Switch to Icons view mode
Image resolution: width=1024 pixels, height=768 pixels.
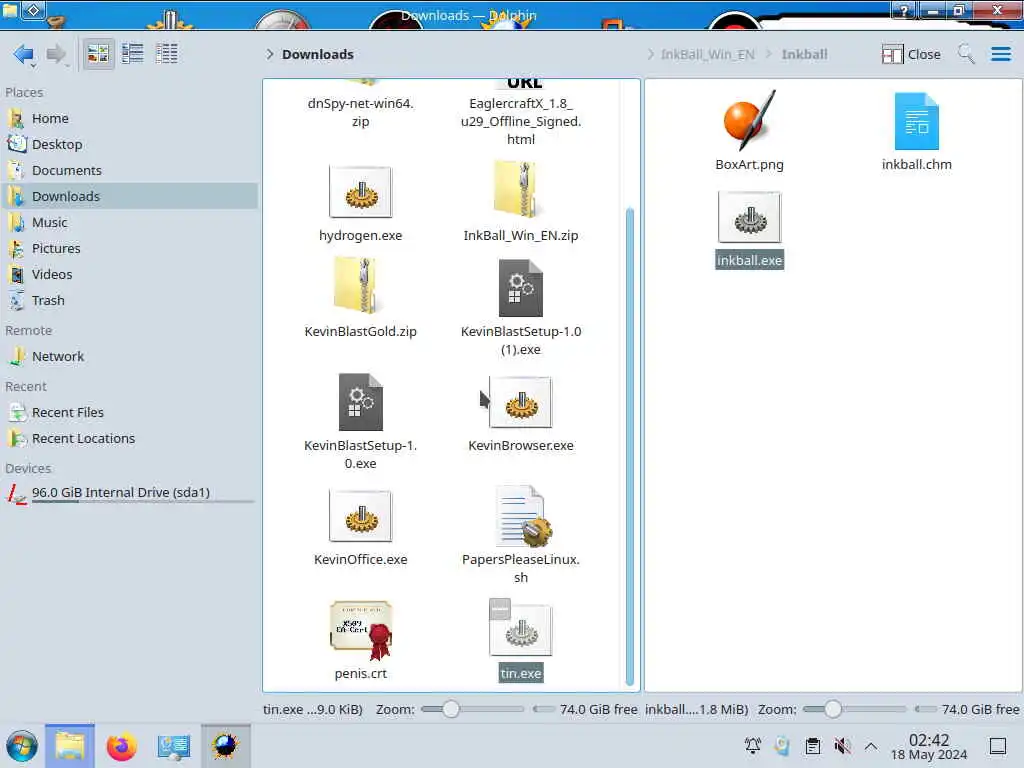98,54
